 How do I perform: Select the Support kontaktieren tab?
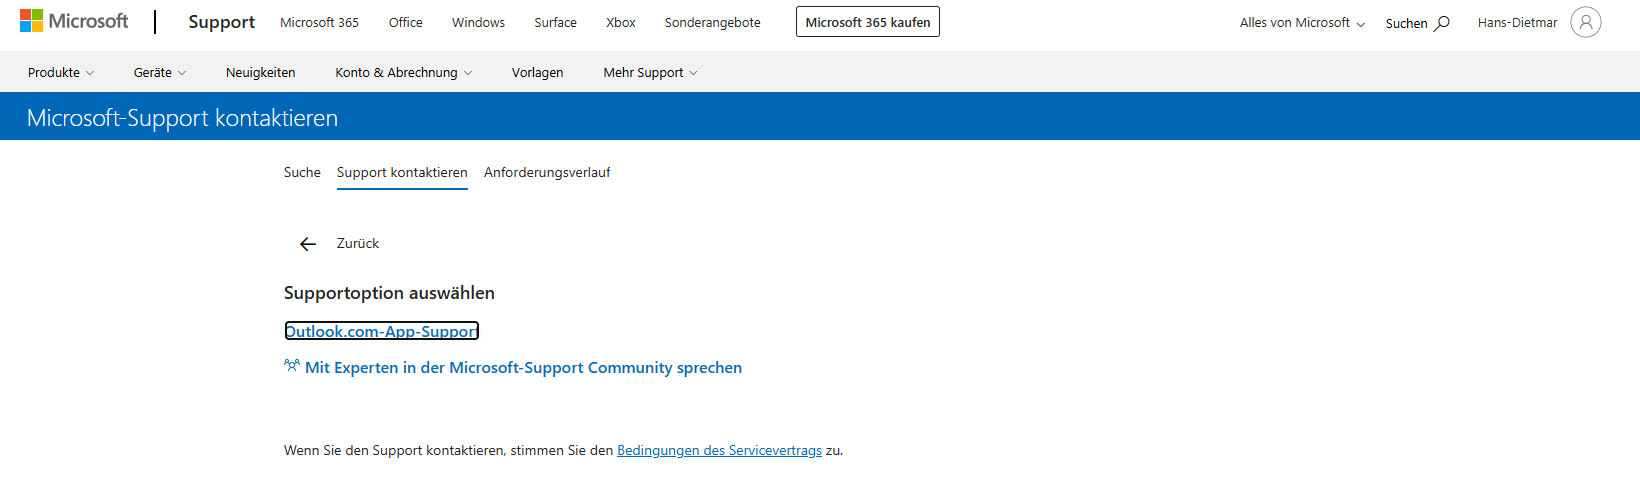[x=402, y=173]
